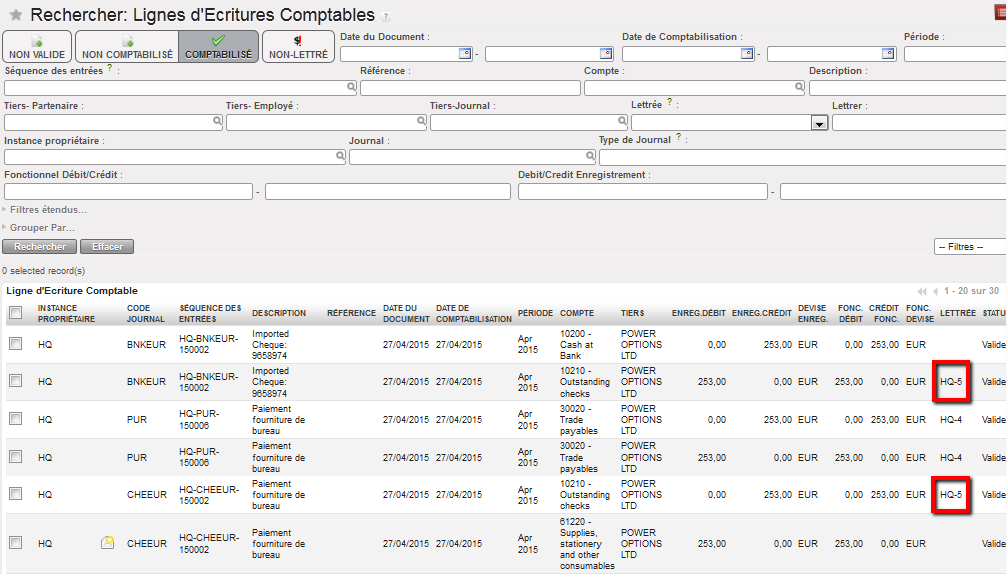
Task: Click the Rechercher button
Action: [40, 247]
